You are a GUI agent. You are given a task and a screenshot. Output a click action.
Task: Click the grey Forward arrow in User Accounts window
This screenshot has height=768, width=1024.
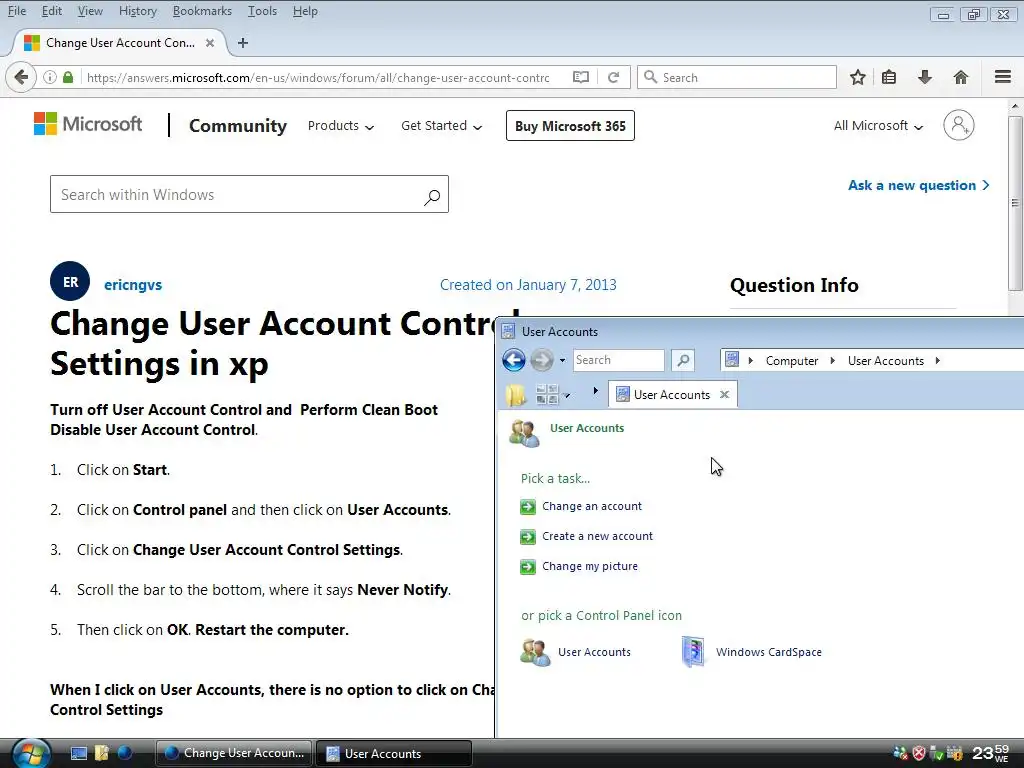541,360
